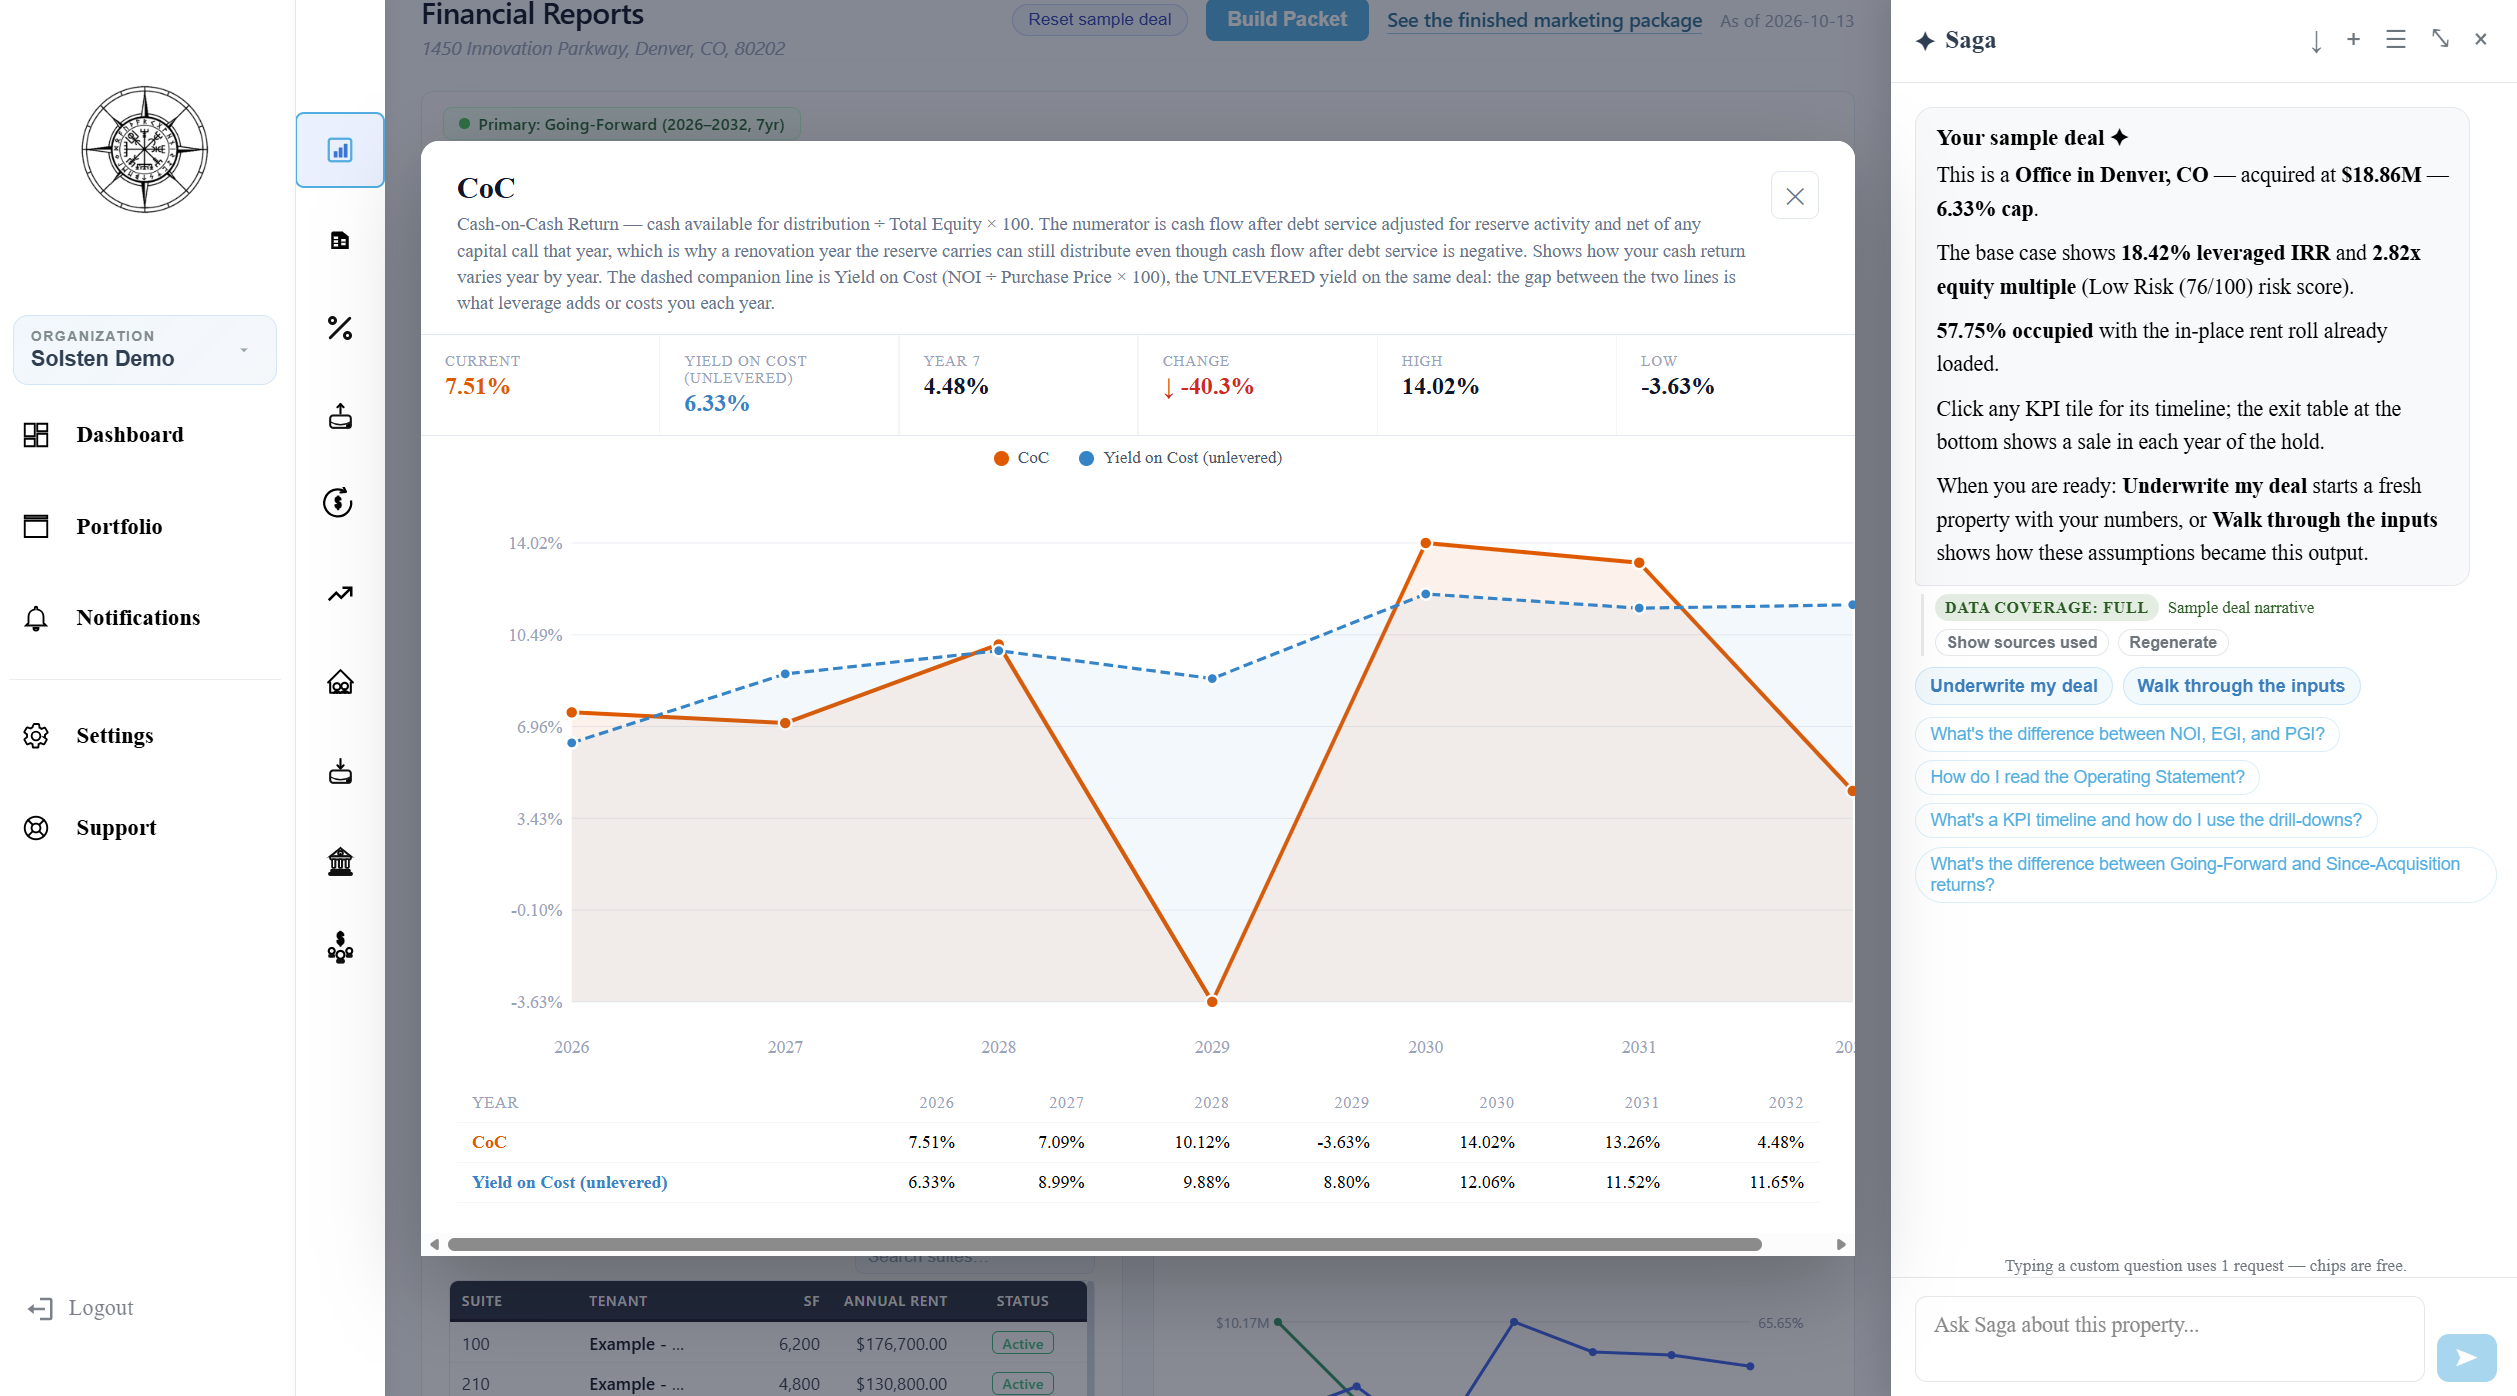2517x1396 pixels.
Task: Click Underwrite my deal chip
Action: [2013, 686]
